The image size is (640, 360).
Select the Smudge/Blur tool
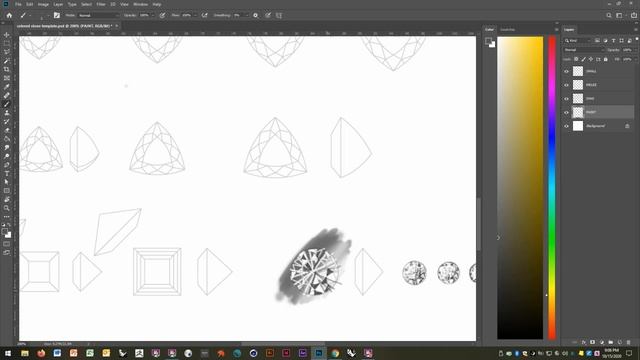(x=7, y=147)
